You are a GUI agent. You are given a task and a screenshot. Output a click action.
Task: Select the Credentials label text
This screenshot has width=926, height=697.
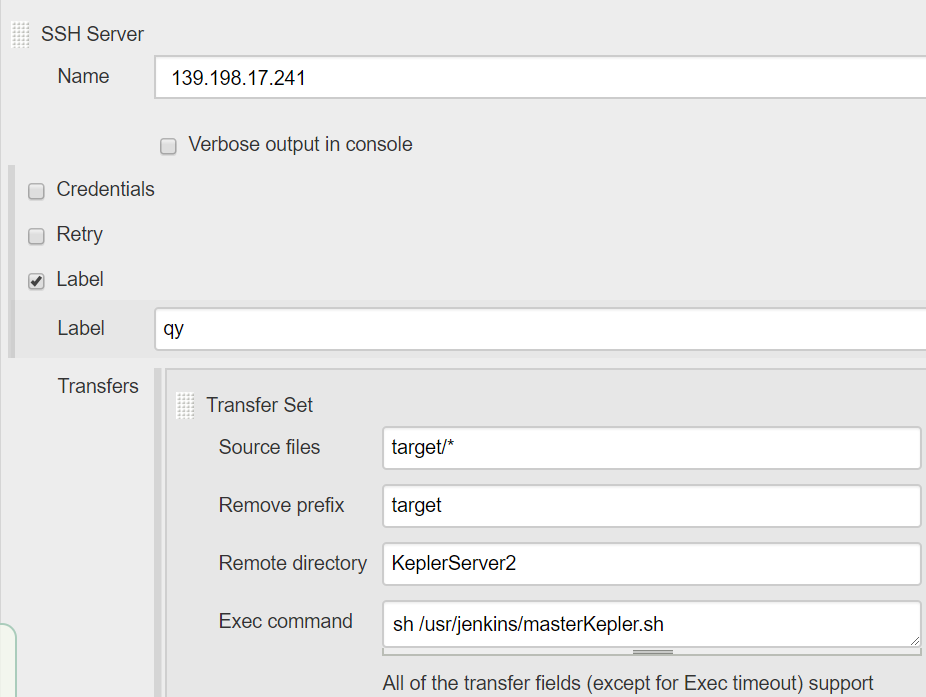tap(105, 189)
